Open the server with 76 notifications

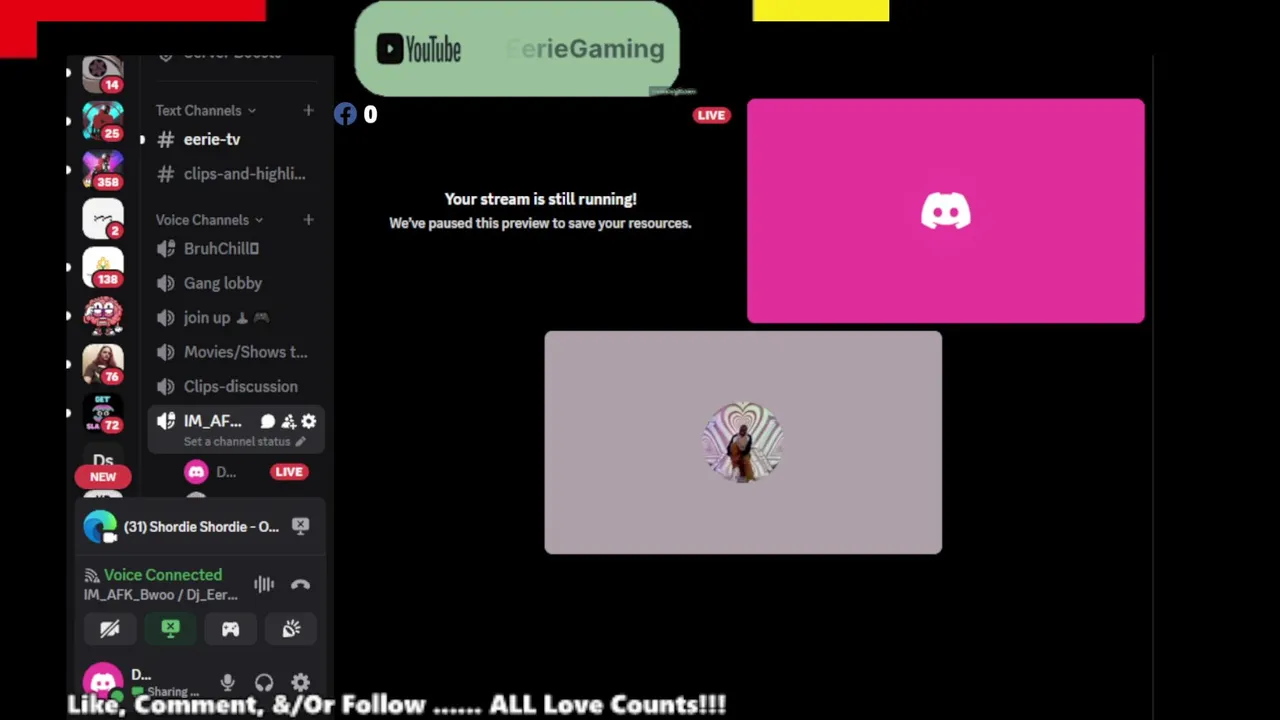(x=102, y=365)
